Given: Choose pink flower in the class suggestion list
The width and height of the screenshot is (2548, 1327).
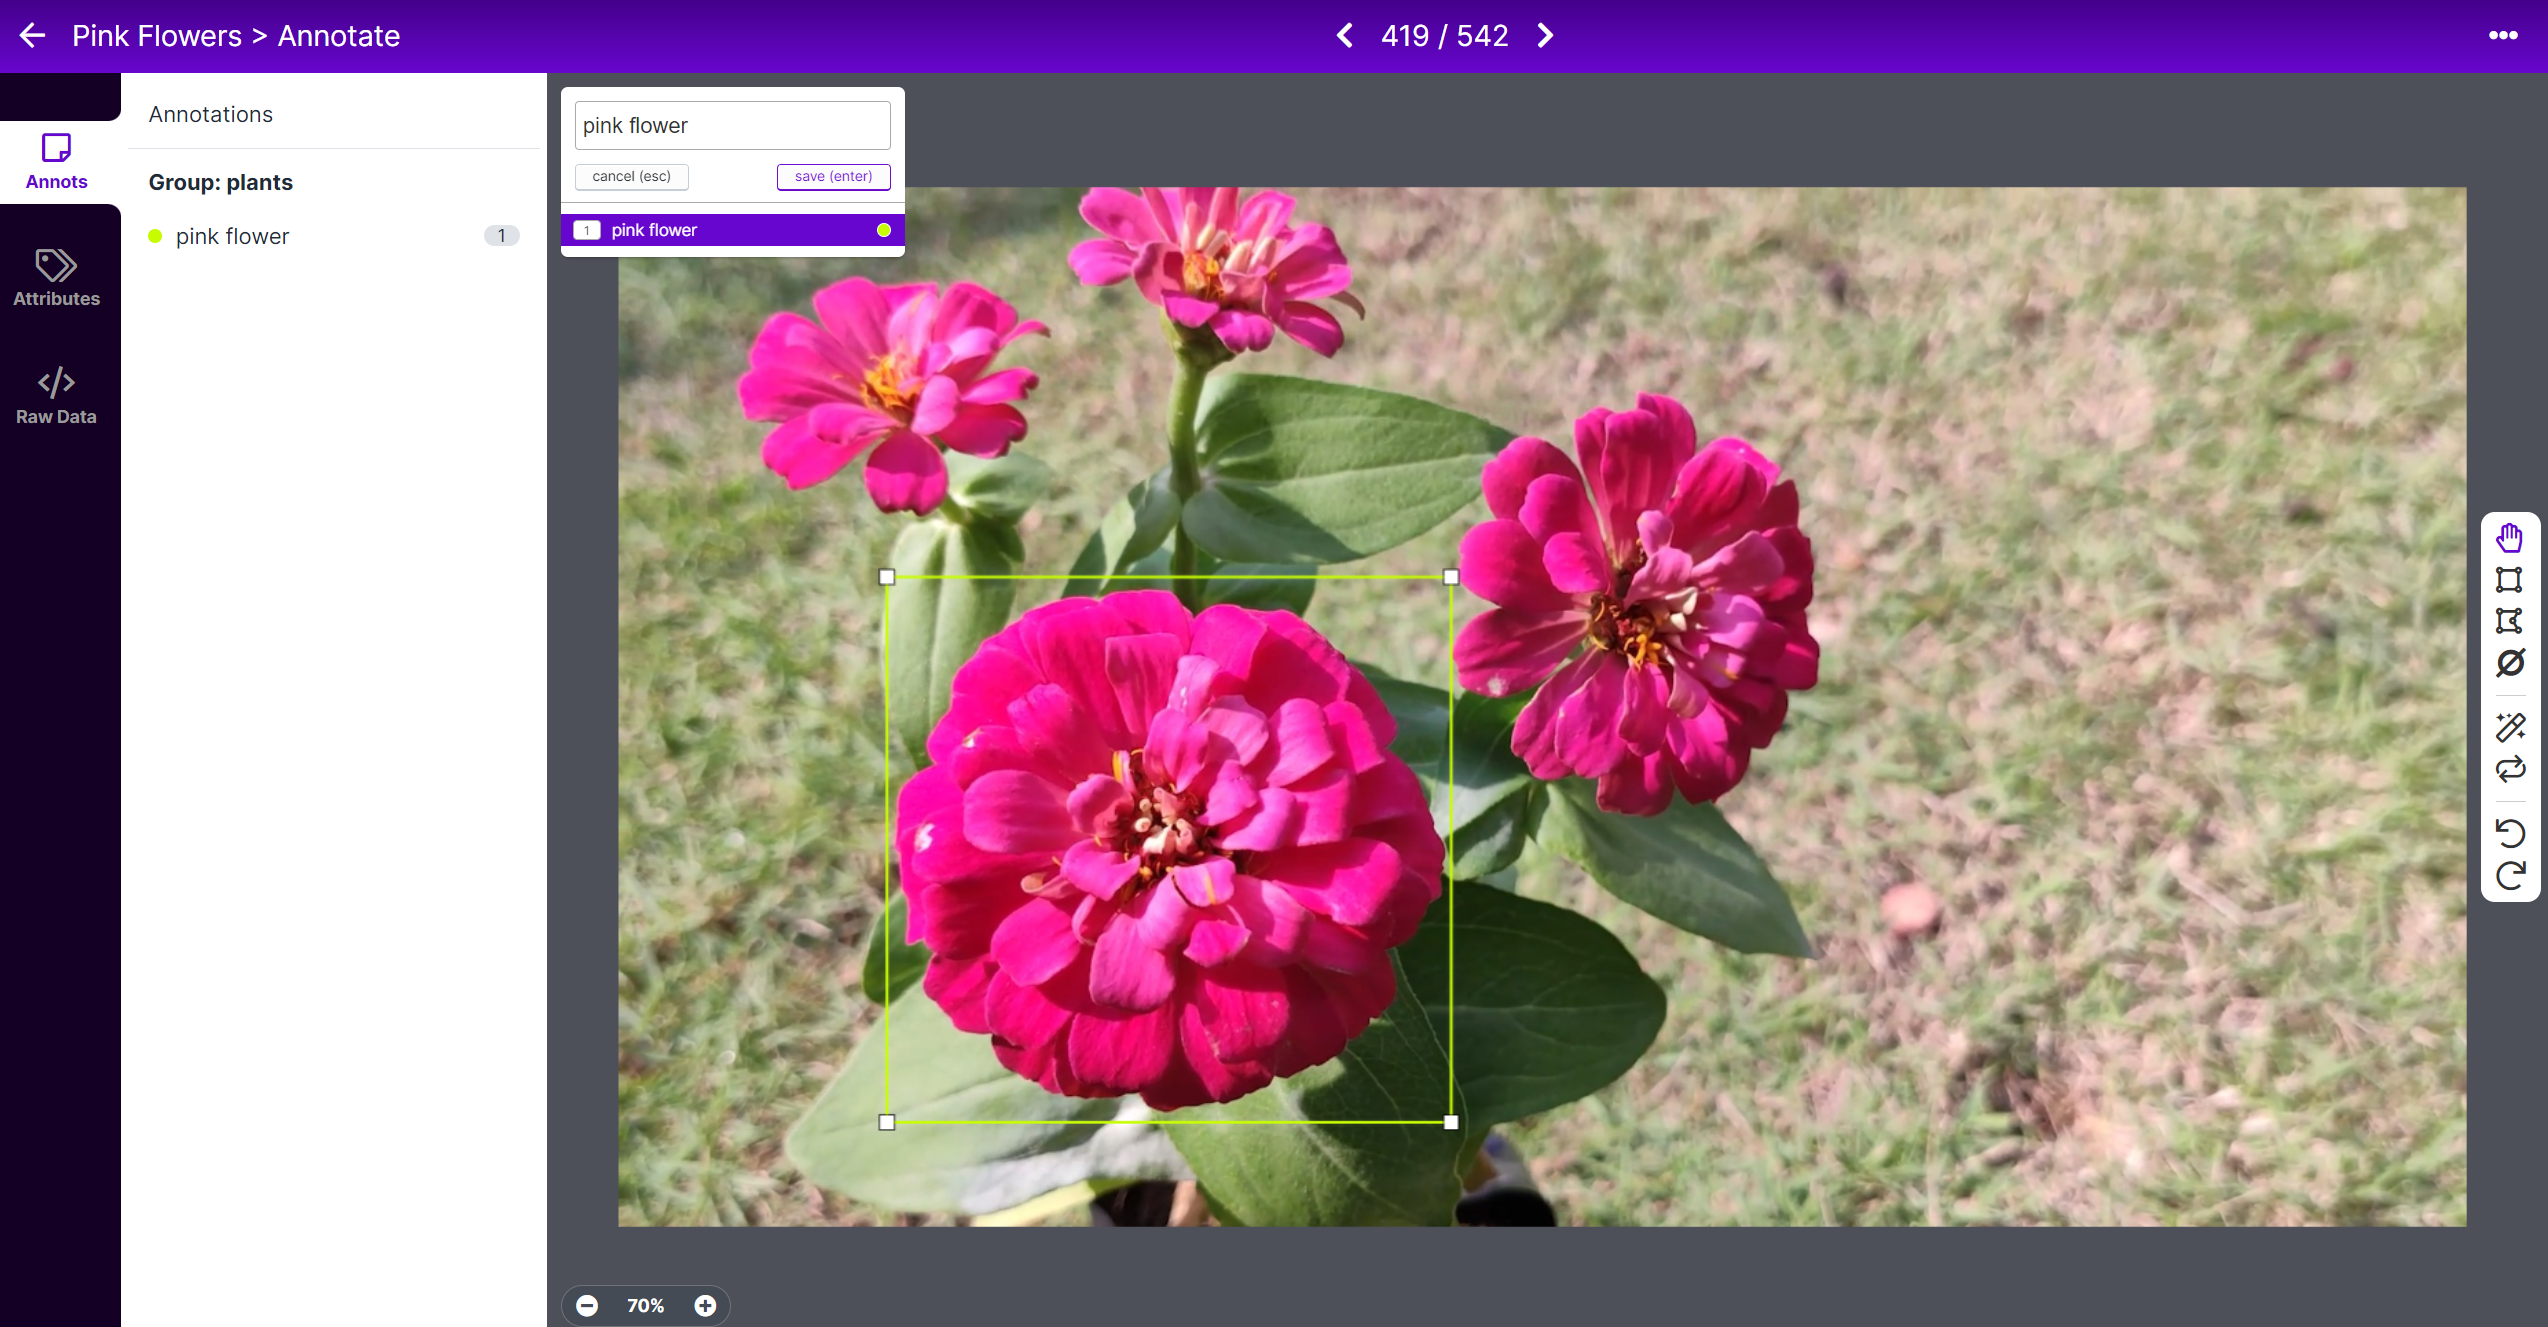Looking at the screenshot, I should (x=732, y=230).
